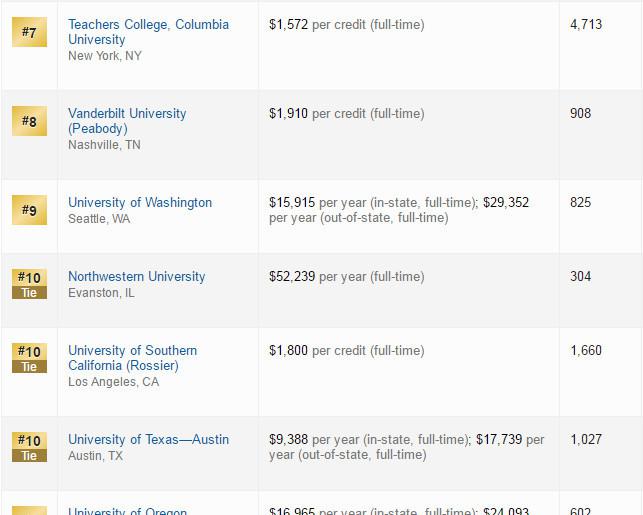Select the $1,572 per credit tuition cell

[347, 25]
